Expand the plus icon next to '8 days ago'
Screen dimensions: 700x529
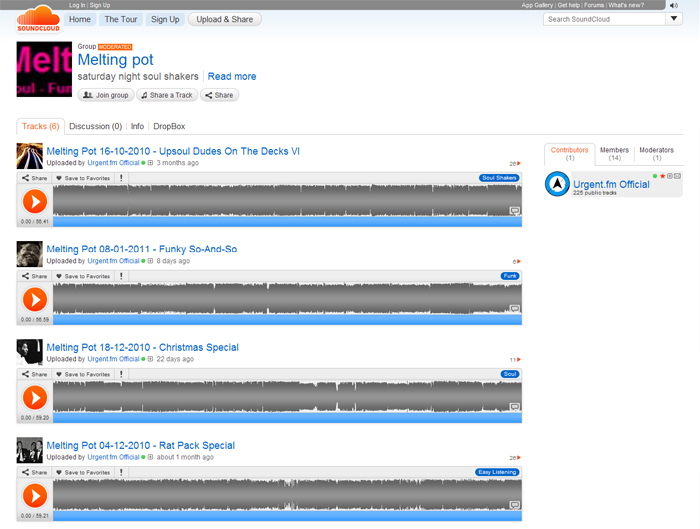(150, 261)
